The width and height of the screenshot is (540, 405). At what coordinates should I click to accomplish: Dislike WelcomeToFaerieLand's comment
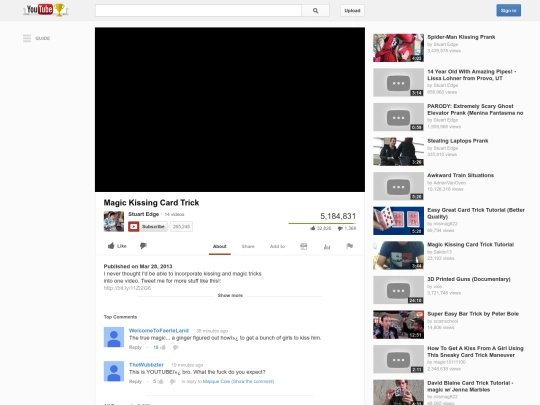[x=176, y=347]
